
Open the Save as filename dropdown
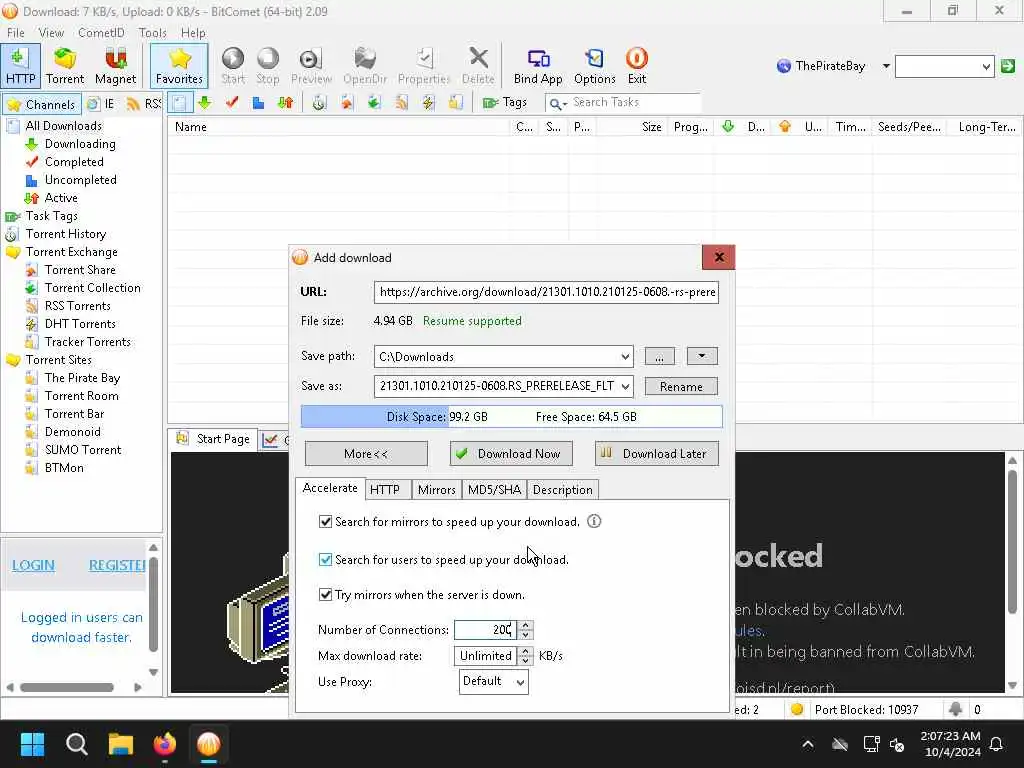coord(625,387)
